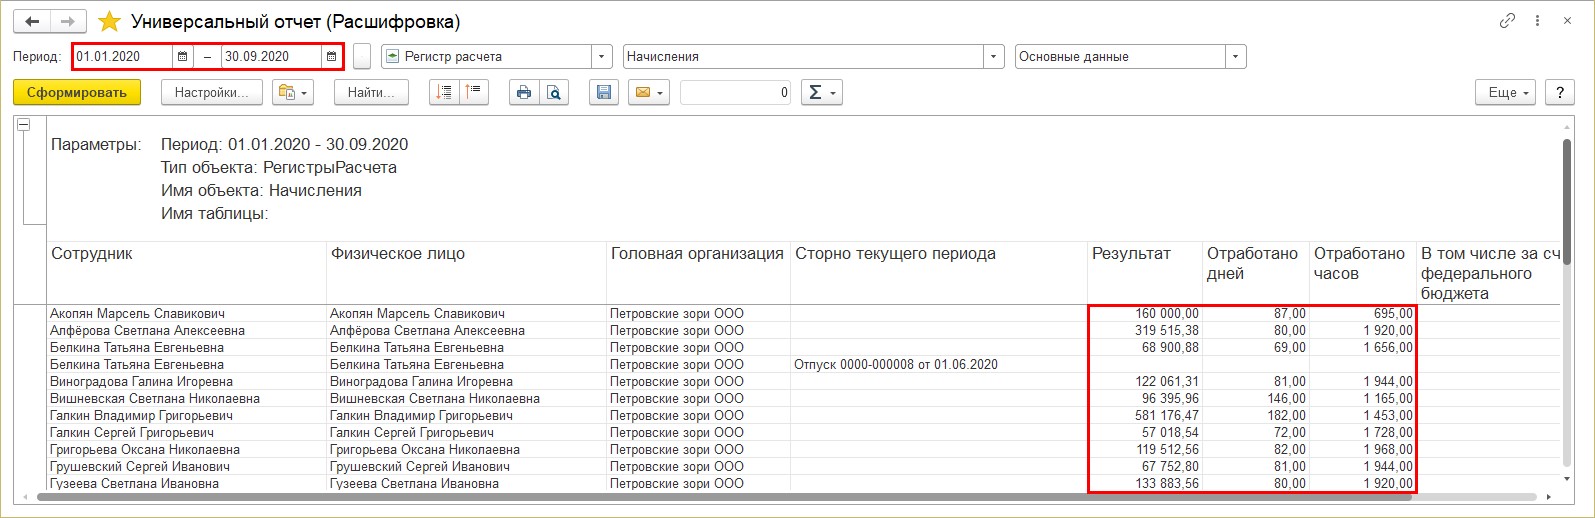
Task: Select employee cell Алфёрова Светлана Алексеевна
Action: 187,331
